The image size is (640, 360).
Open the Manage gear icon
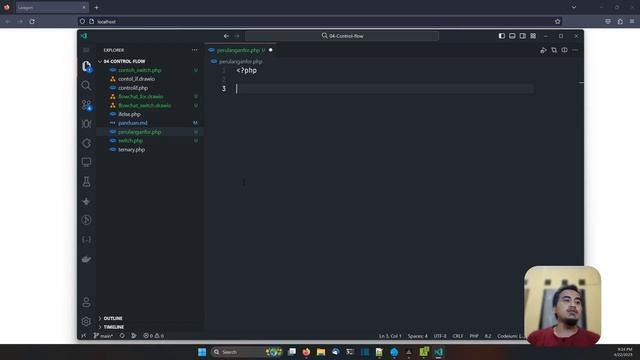86,321
